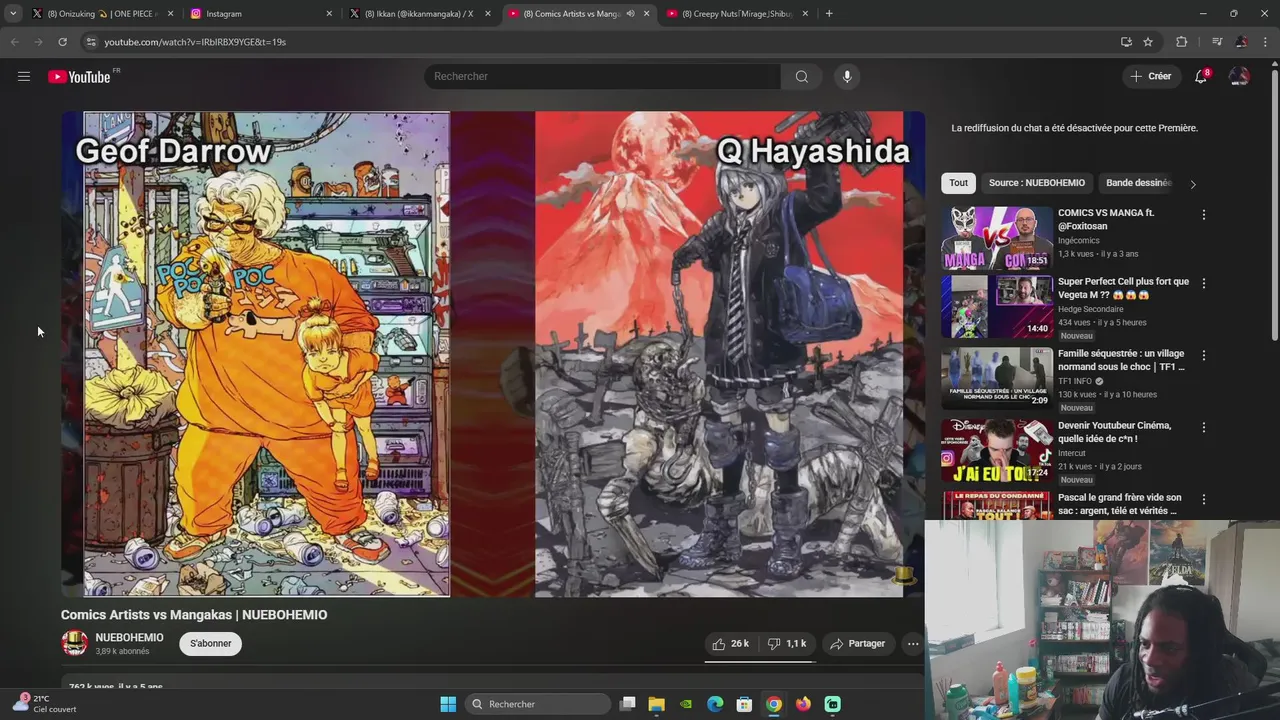Click the top hat channel watermark in video
The width and height of the screenshot is (1280, 720).
(x=904, y=575)
